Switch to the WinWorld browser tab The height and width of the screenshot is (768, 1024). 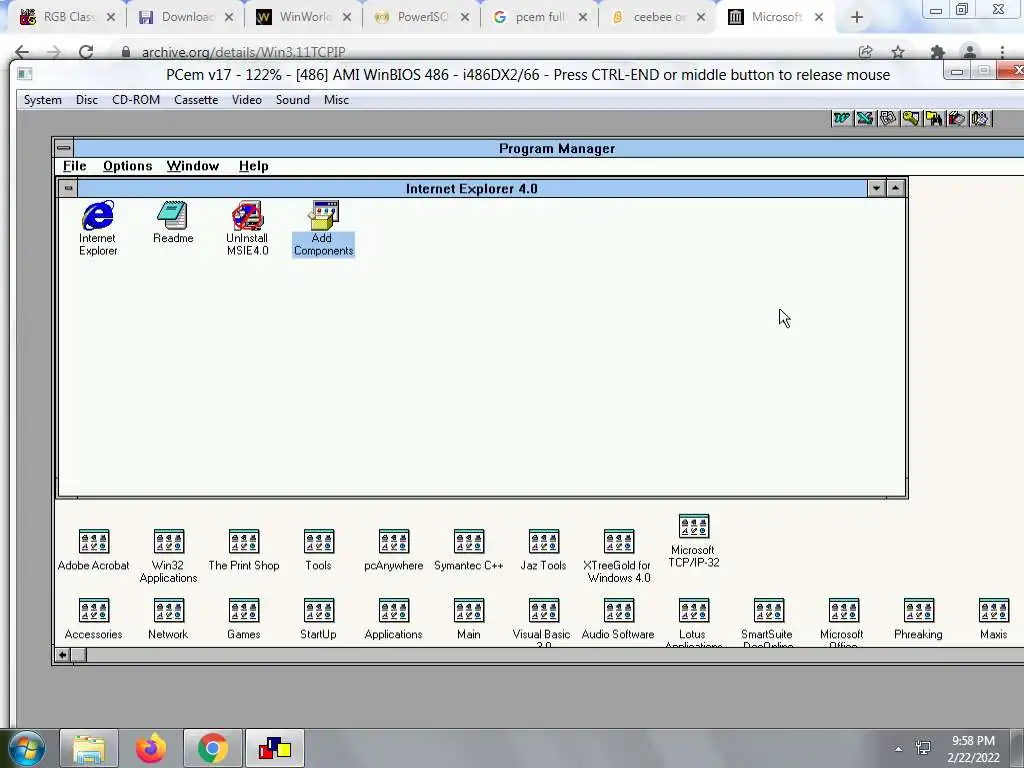pos(303,17)
